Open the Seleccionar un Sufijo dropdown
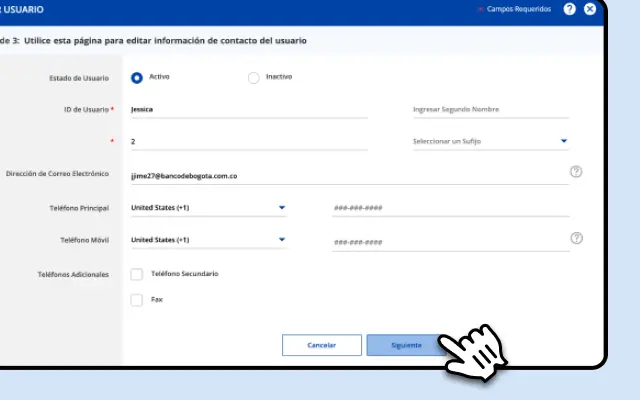640x400 pixels. coord(491,141)
